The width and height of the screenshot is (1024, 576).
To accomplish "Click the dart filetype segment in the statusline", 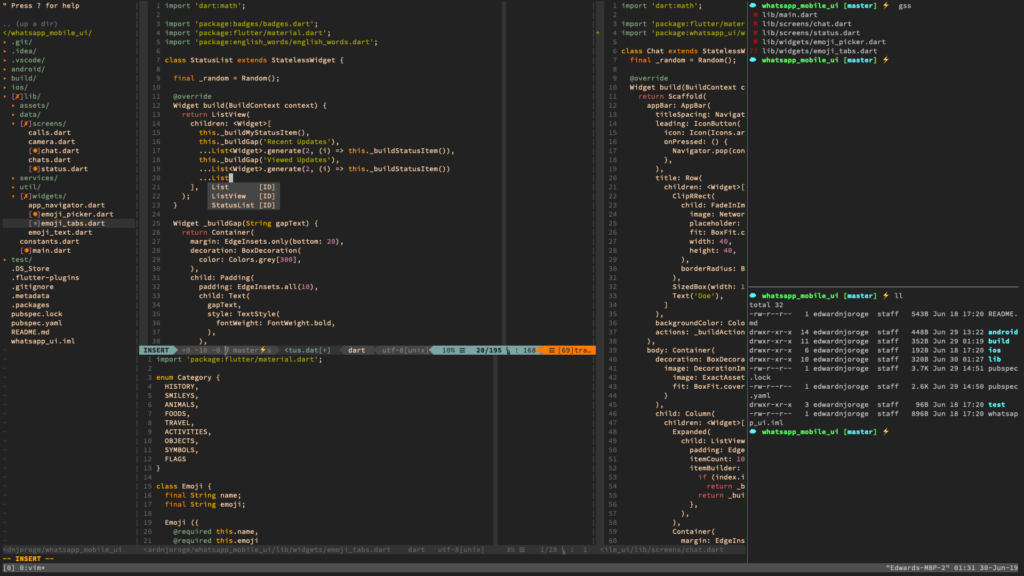I will [358, 351].
